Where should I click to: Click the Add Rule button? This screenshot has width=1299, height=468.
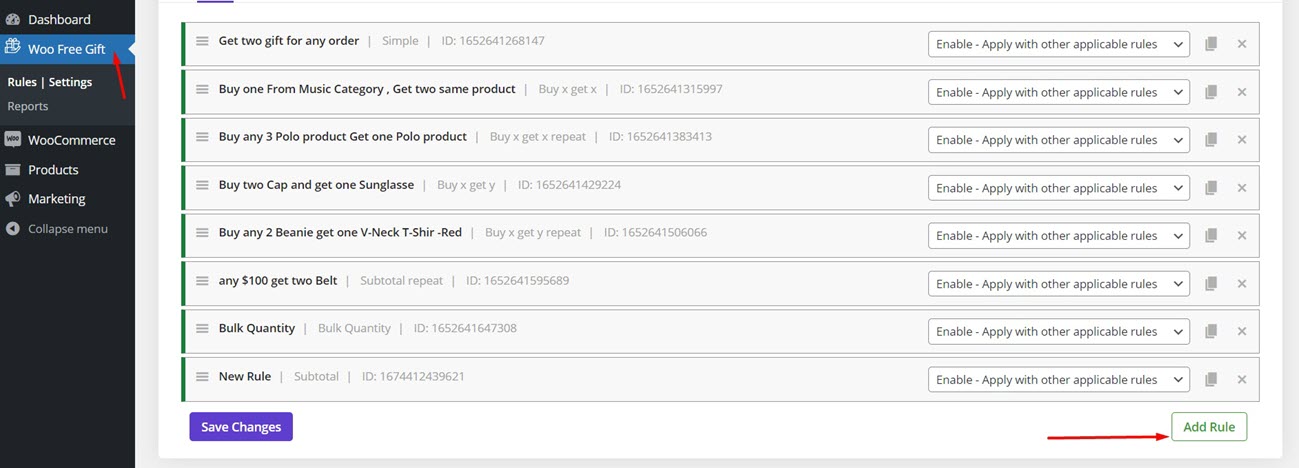pos(1209,427)
